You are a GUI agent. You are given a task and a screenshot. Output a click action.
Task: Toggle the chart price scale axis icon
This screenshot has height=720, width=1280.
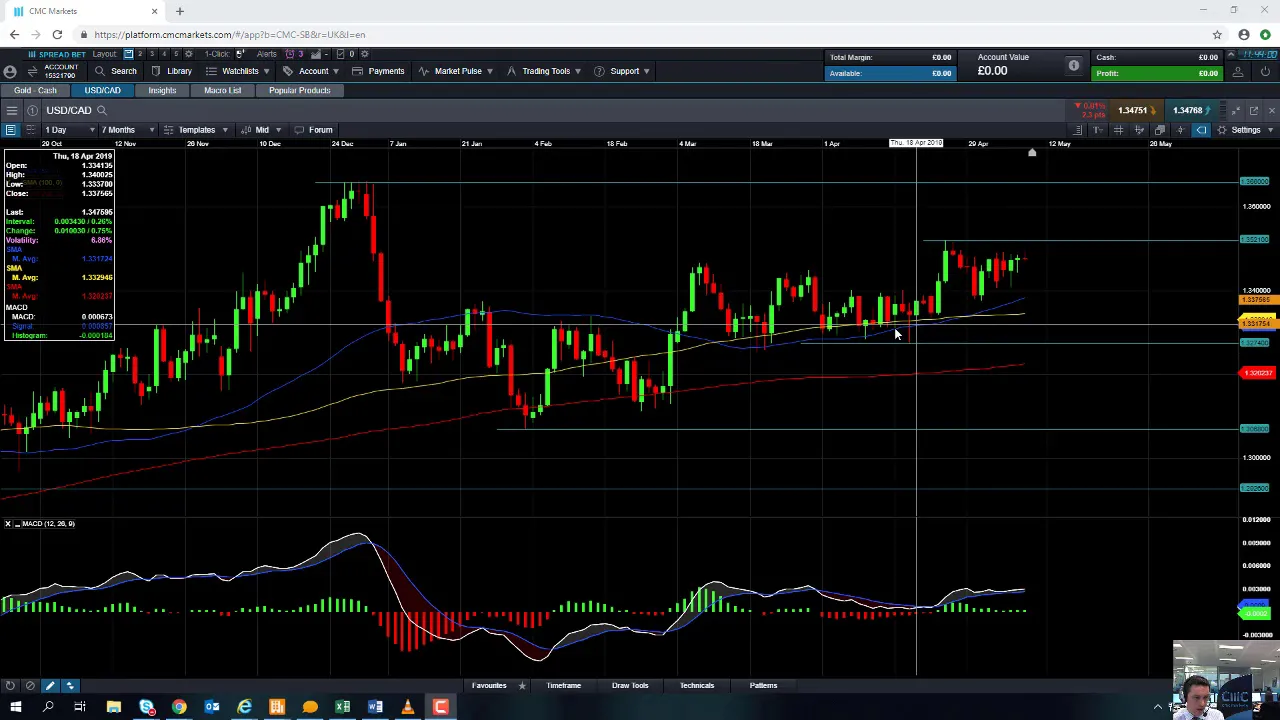pyautogui.click(x=1139, y=130)
